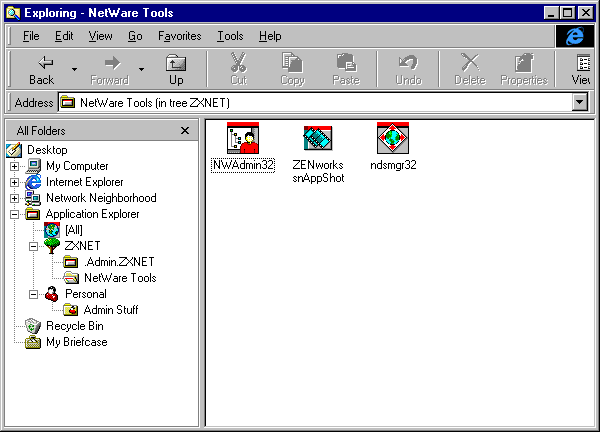The image size is (600, 432).
Task: Click the Views toolbar button
Action: pos(580,70)
